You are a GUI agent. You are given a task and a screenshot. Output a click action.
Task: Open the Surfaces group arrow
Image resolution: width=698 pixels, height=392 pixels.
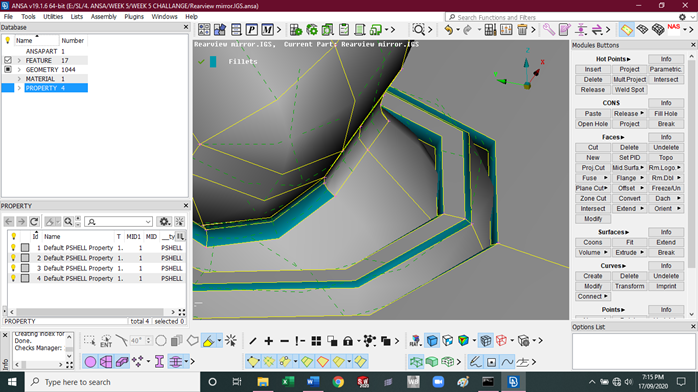click(x=627, y=232)
